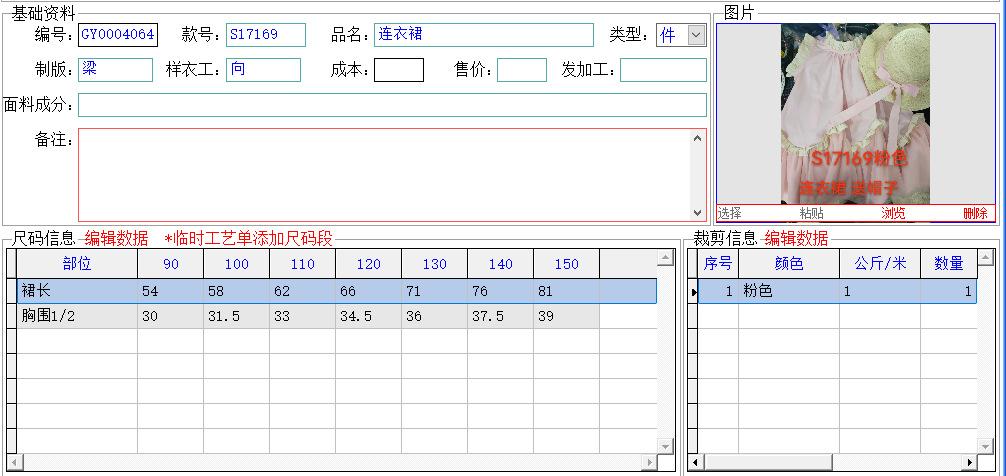The width and height of the screenshot is (1006, 476).
Task: Click cell 39 in 胸围1/2 row
Action: coord(567,316)
